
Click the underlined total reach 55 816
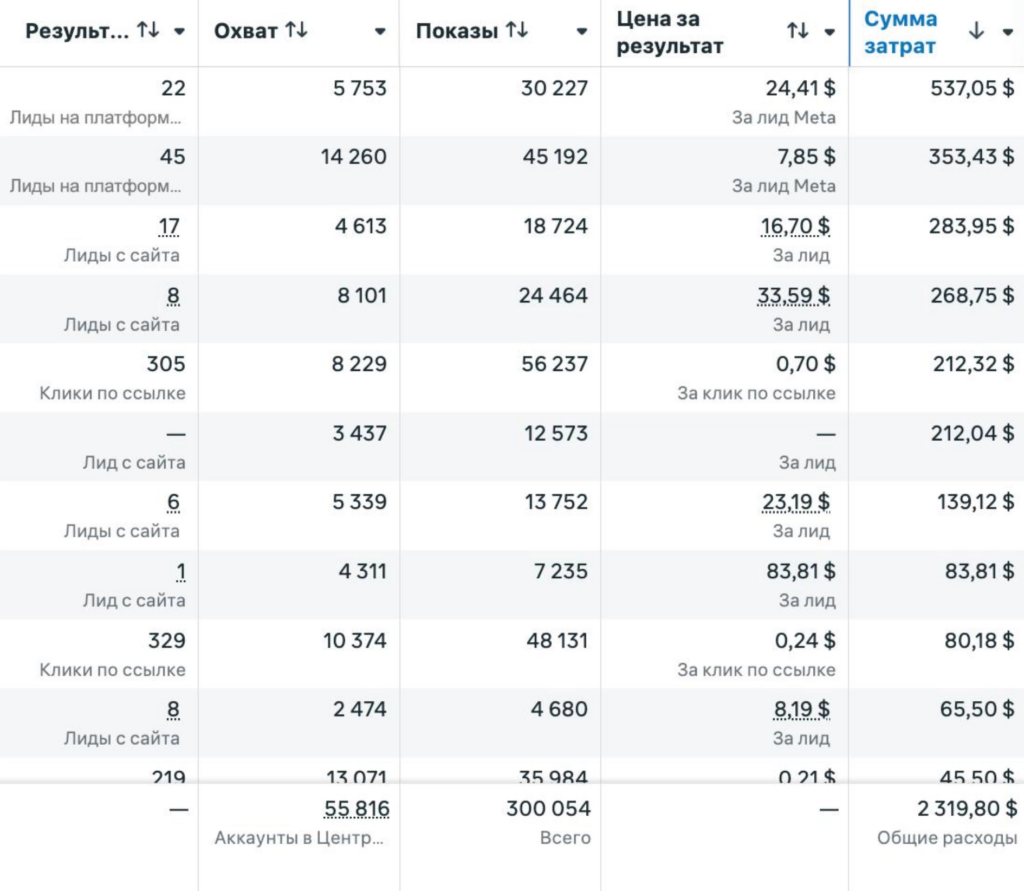tap(356, 808)
